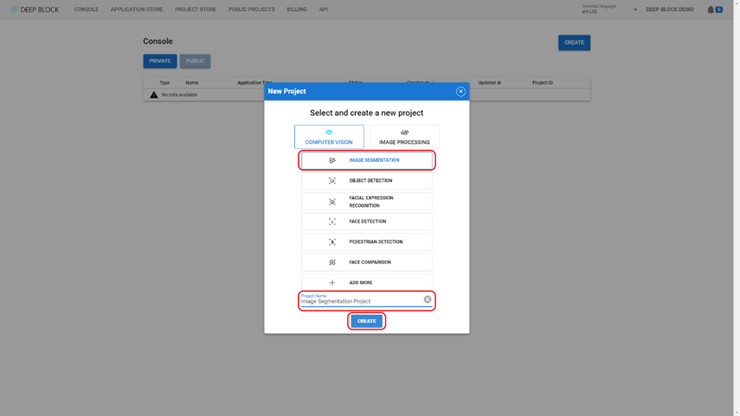This screenshot has height=416, width=740.
Task: Click Create button in the dialog
Action: (x=367, y=321)
